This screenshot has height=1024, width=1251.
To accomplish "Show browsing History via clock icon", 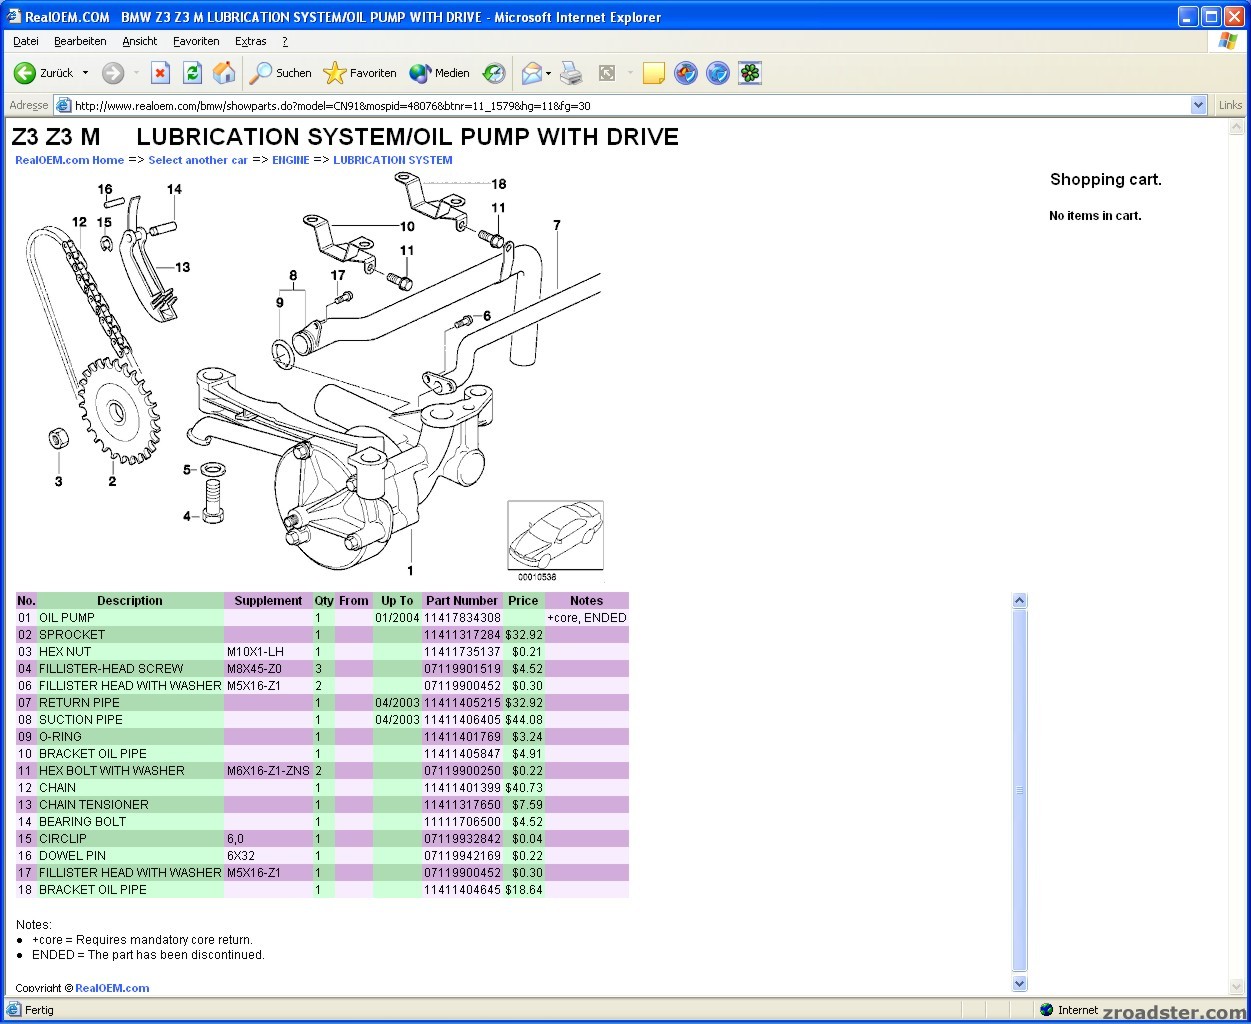I will [494, 73].
